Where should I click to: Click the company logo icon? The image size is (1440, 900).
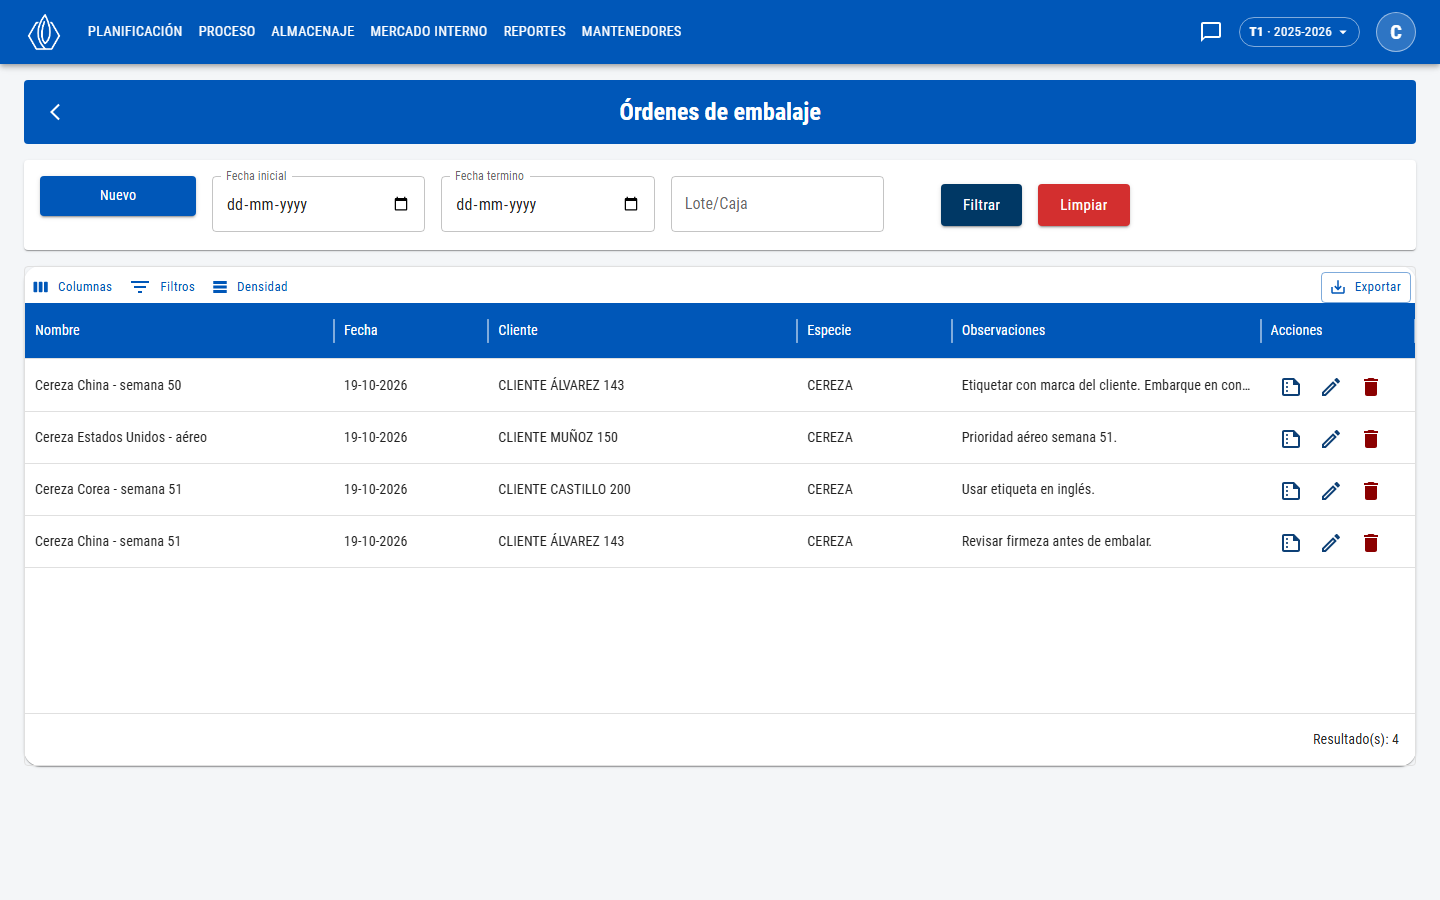point(44,32)
